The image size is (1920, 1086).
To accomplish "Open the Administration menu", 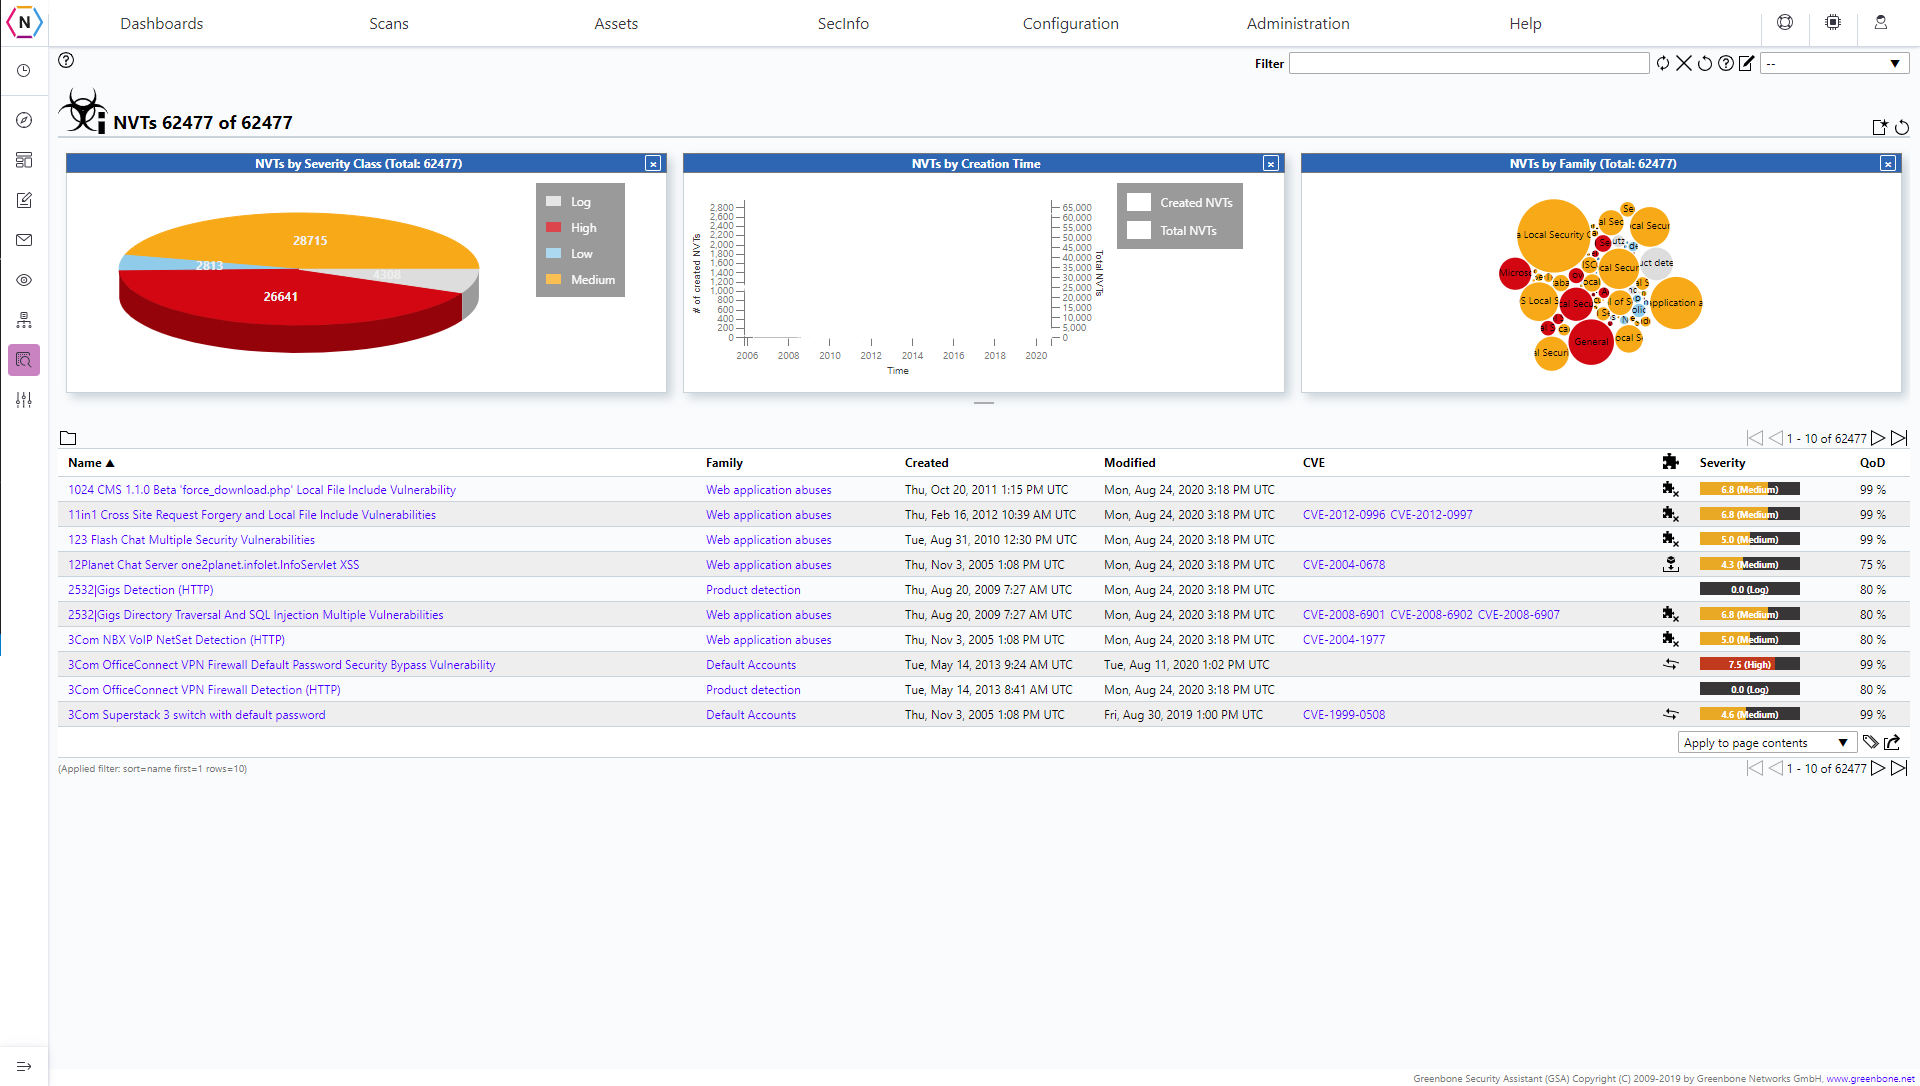I will (1298, 23).
